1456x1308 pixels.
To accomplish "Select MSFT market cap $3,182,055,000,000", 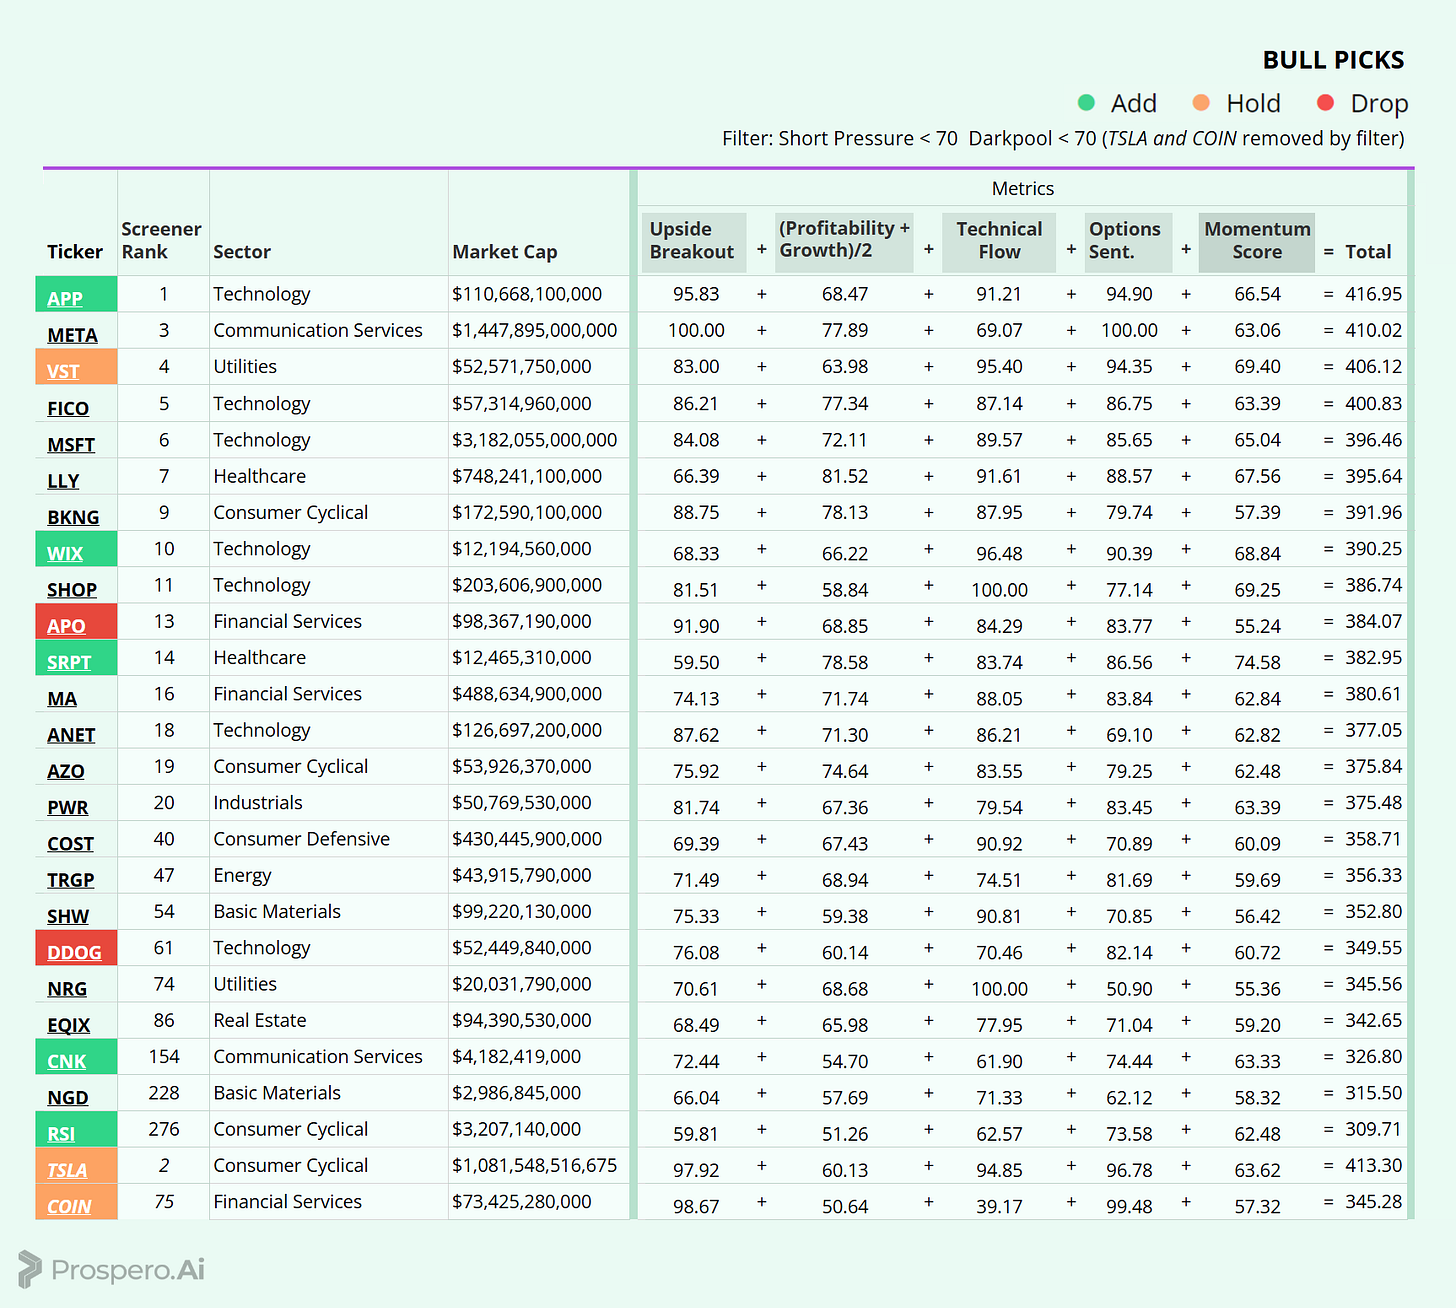I will click(x=535, y=440).
